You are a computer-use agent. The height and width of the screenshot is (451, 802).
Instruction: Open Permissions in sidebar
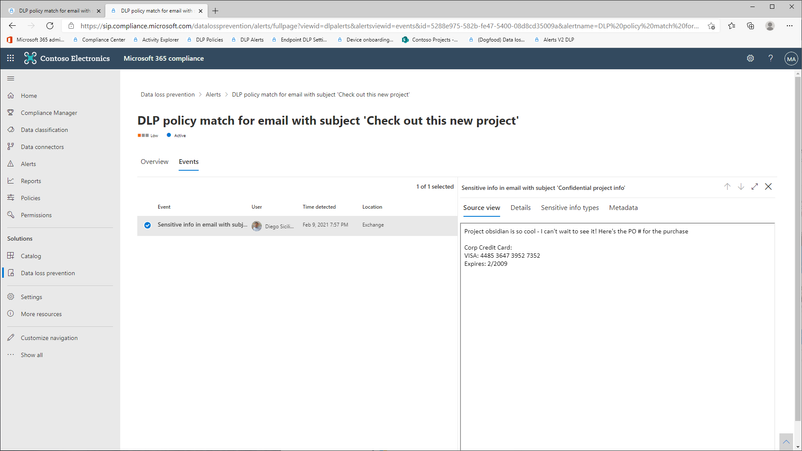(x=36, y=215)
